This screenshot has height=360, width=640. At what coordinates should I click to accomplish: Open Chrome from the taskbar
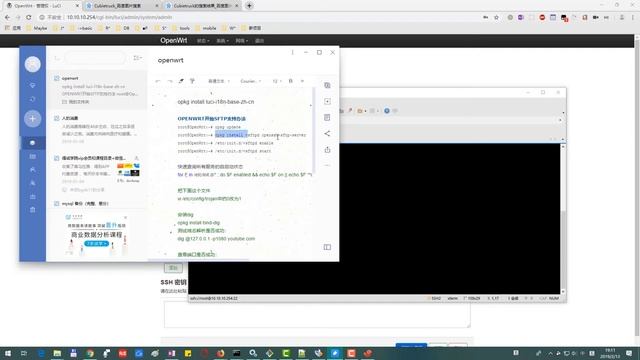pos(90,353)
